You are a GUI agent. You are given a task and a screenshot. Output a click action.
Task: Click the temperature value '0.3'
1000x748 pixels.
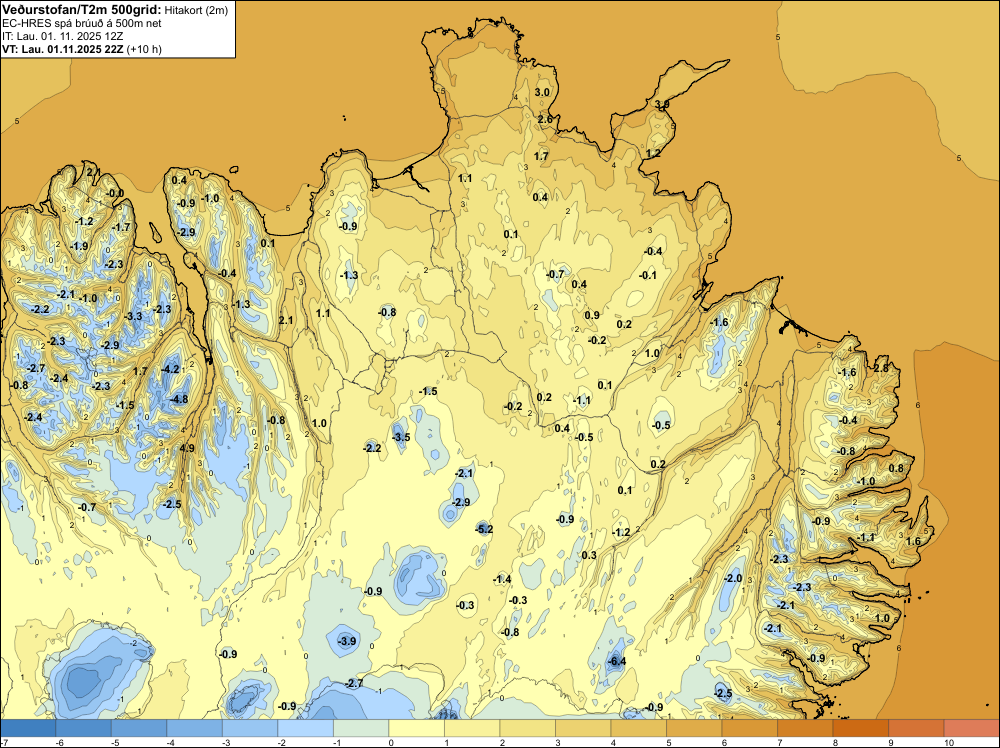(589, 555)
